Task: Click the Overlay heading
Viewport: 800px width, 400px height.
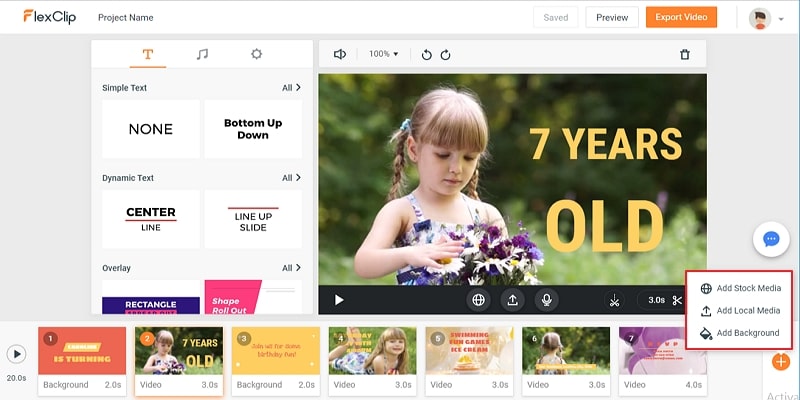Action: pyautogui.click(x=116, y=268)
